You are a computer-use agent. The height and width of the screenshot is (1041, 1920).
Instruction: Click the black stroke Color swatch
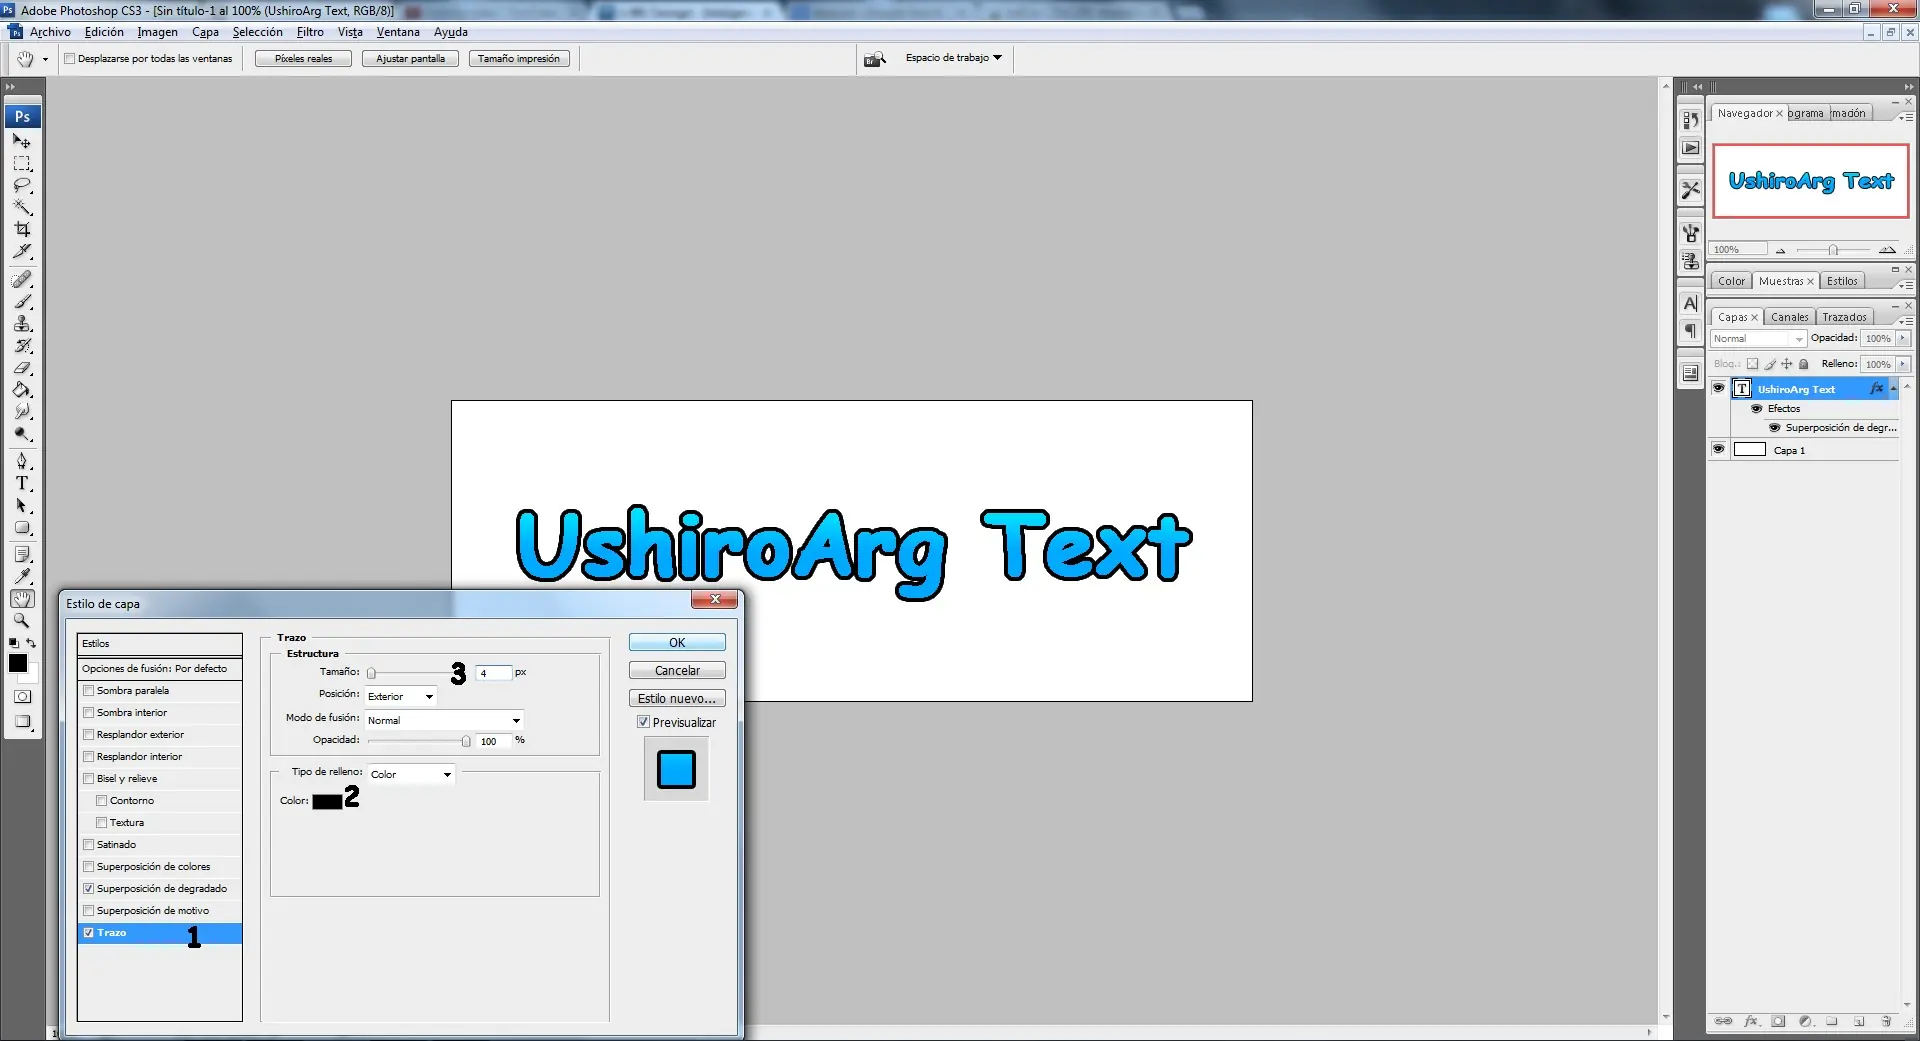click(x=327, y=802)
